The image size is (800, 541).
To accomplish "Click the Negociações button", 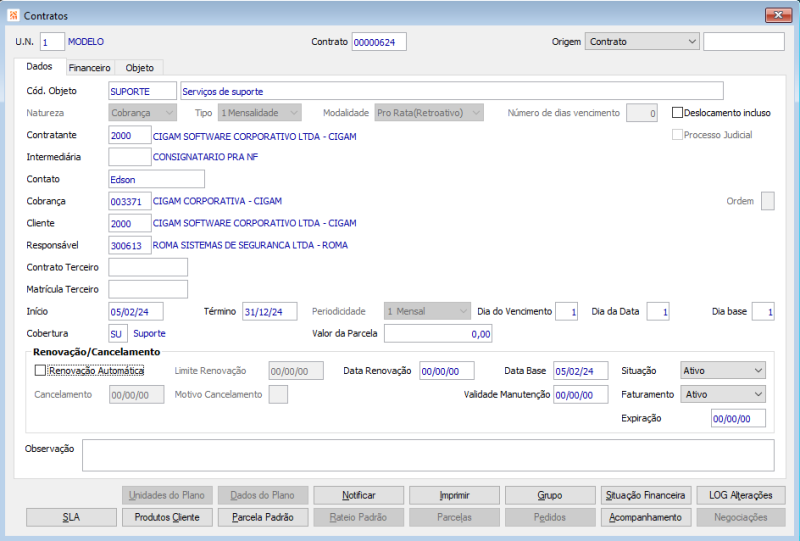I will (x=741, y=518).
